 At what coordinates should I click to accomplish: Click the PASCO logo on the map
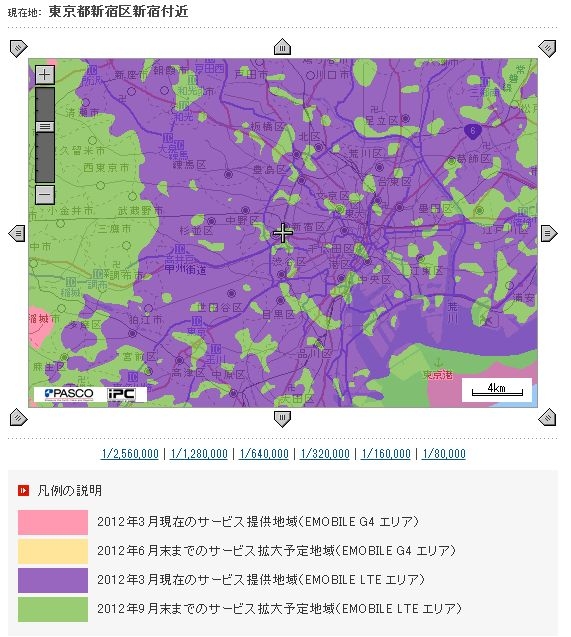[x=69, y=394]
